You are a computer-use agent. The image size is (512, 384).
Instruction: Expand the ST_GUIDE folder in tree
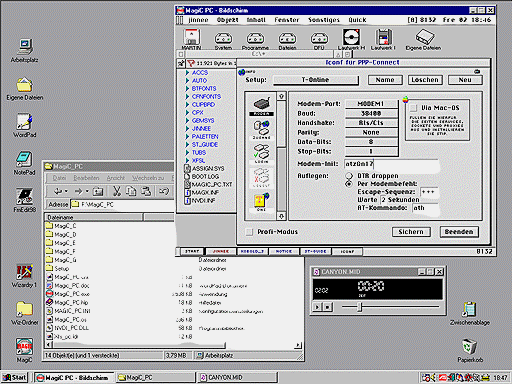187,145
